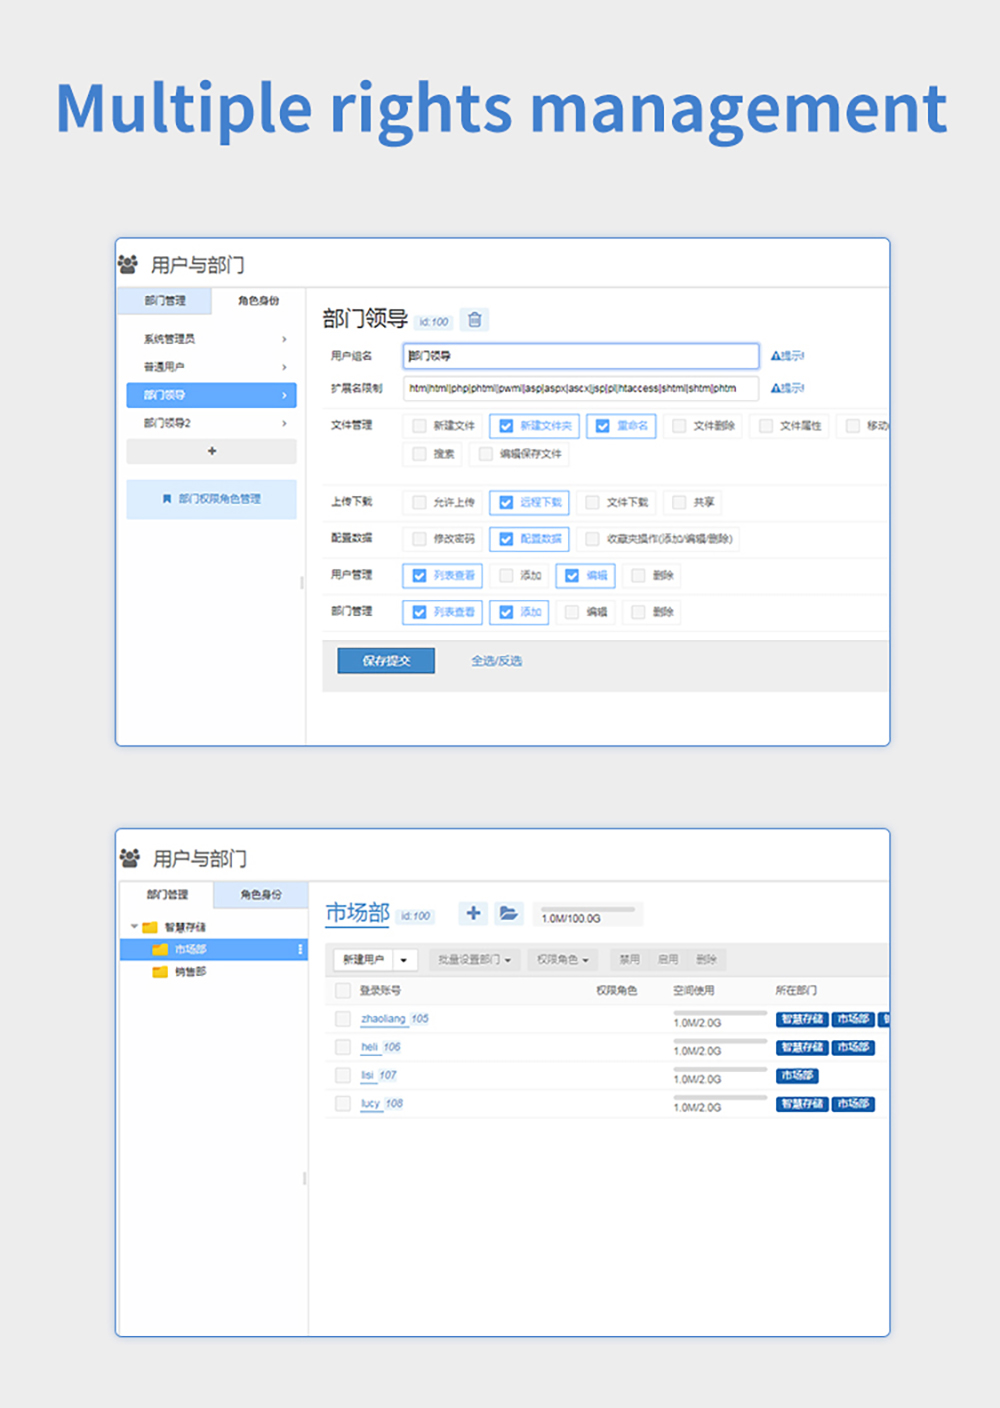The image size is (1000, 1408).
Task: Click the three-dot menu on 市场部 tree row
Action: (300, 949)
